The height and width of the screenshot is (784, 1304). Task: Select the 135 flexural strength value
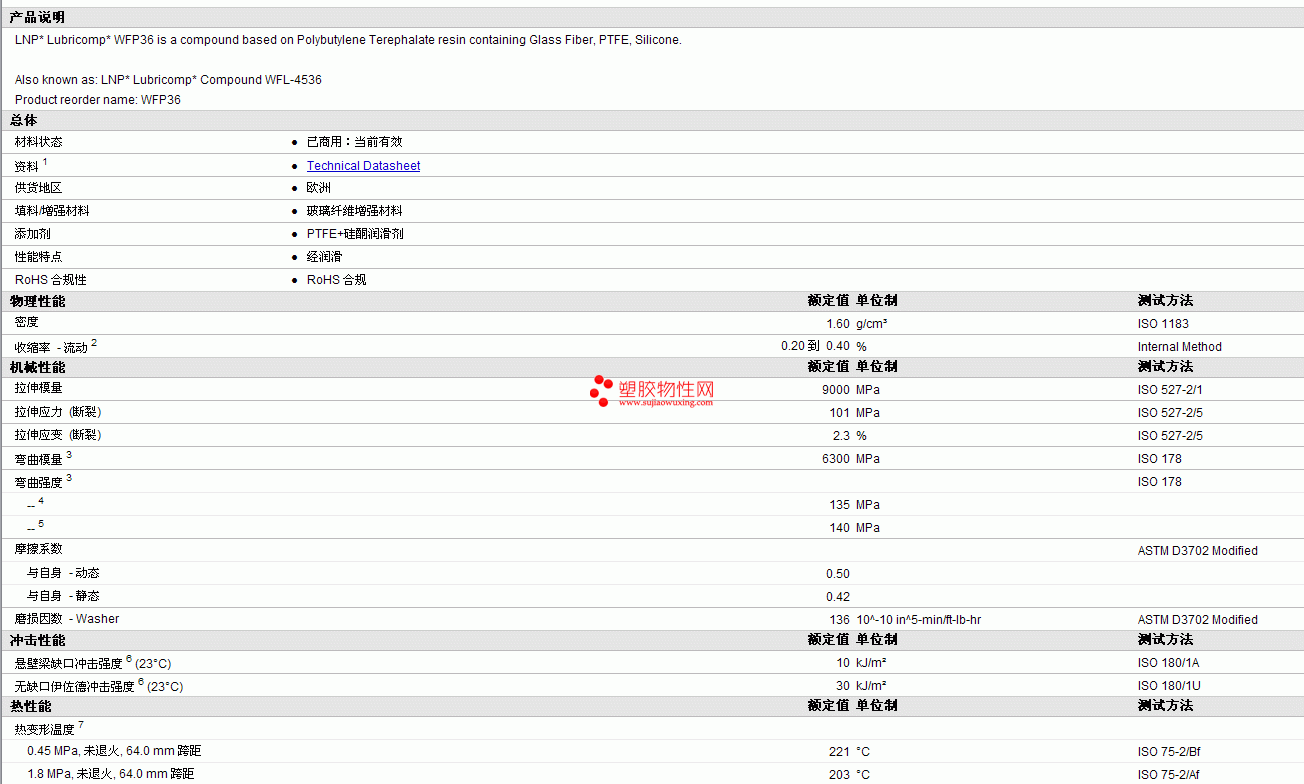[839, 505]
